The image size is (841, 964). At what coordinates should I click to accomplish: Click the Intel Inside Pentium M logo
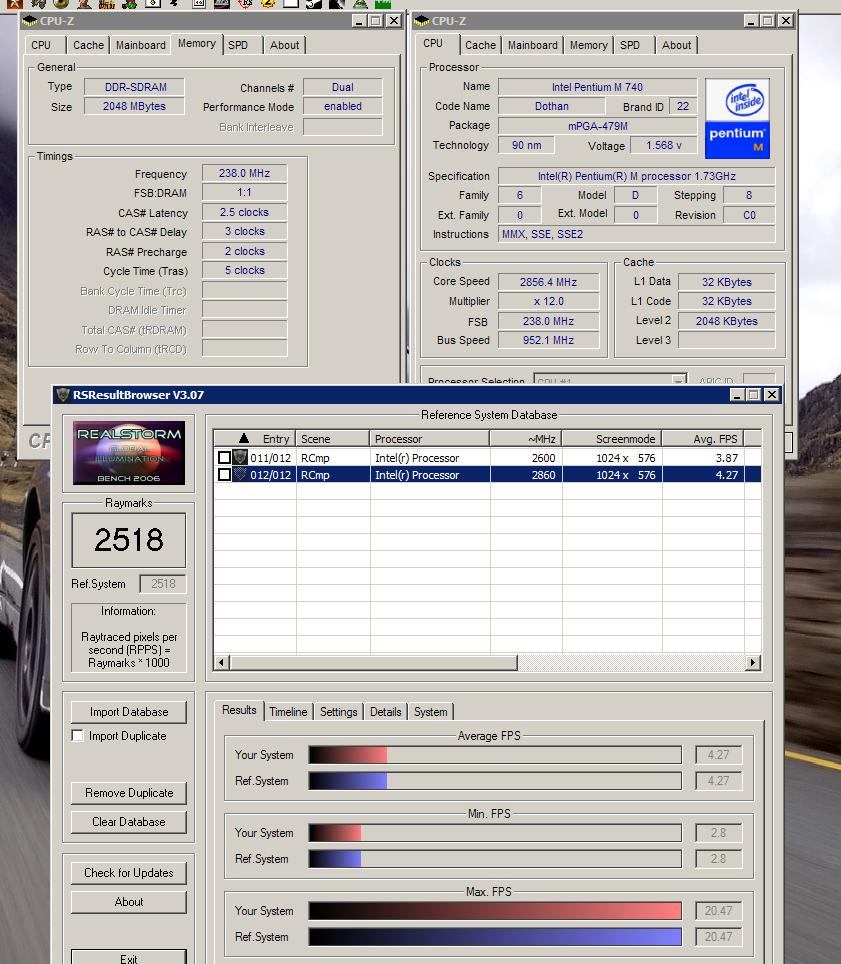pyautogui.click(x=737, y=119)
